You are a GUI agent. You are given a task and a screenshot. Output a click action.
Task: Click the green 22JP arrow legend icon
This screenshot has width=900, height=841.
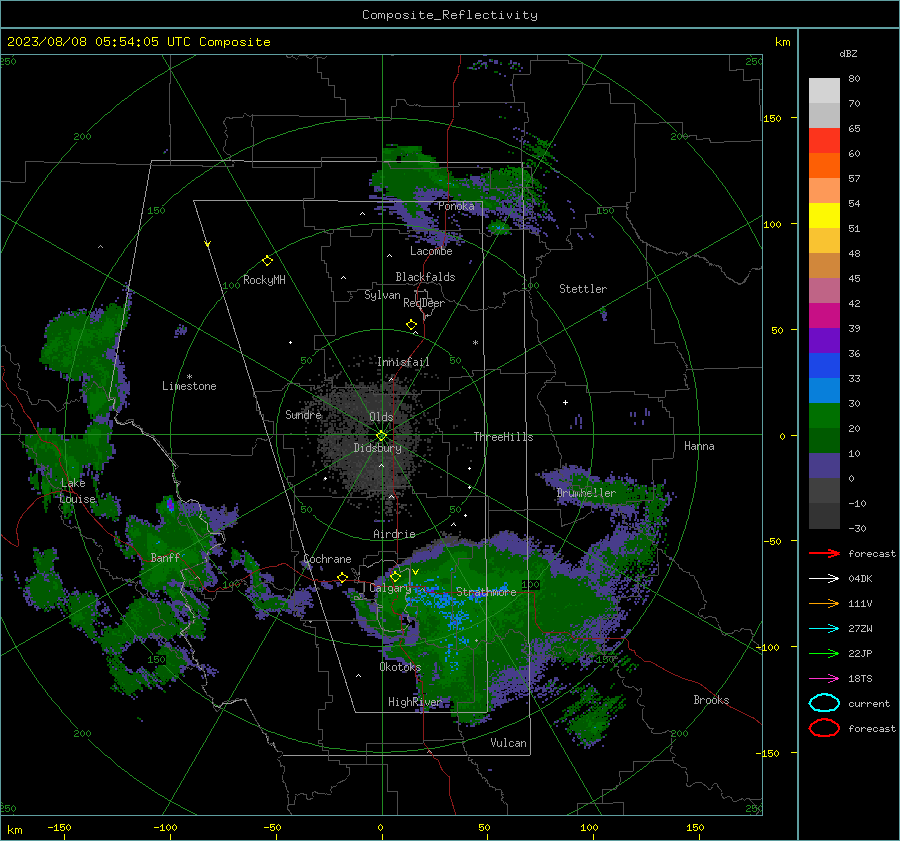(x=824, y=653)
